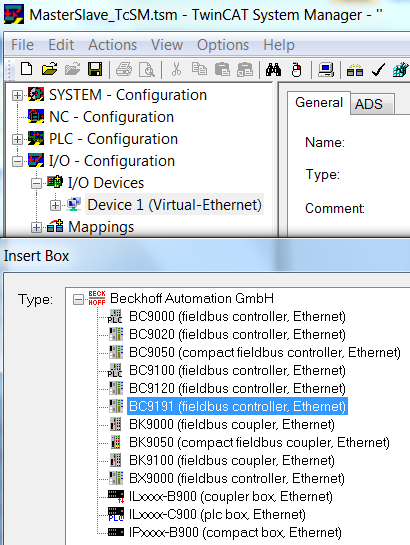
Task: Click the Copy toolbar icon
Action: (x=199, y=69)
